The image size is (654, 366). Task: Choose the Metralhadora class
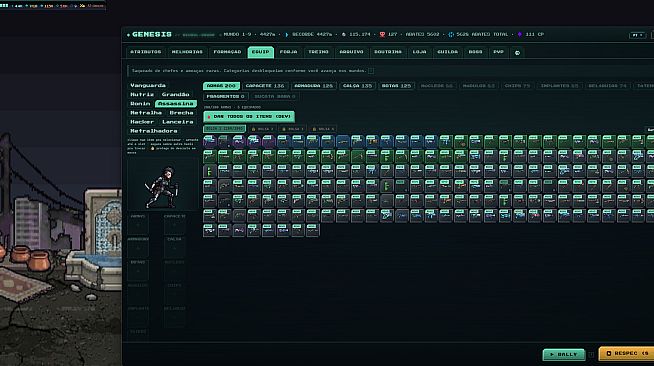pyautogui.click(x=153, y=131)
